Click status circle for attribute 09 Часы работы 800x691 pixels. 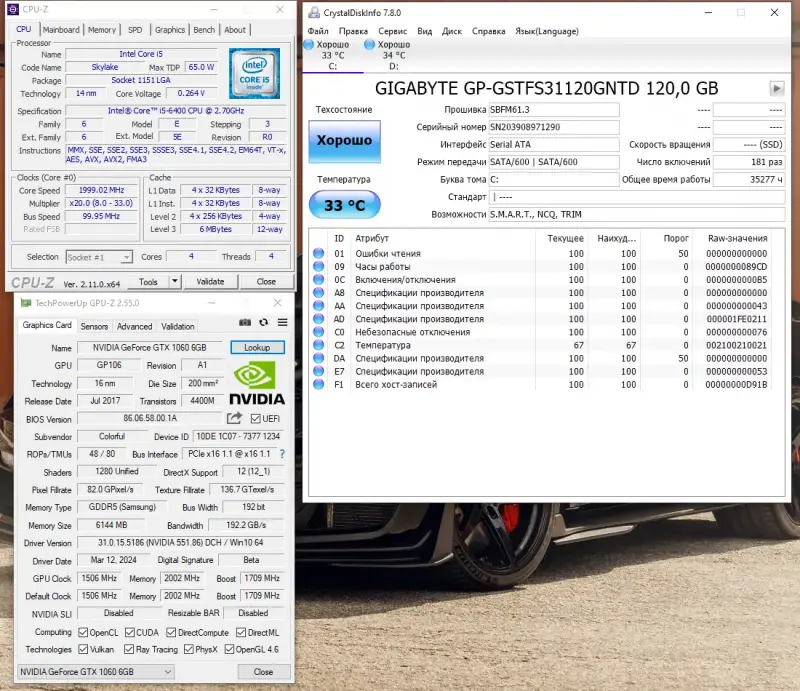(x=318, y=266)
